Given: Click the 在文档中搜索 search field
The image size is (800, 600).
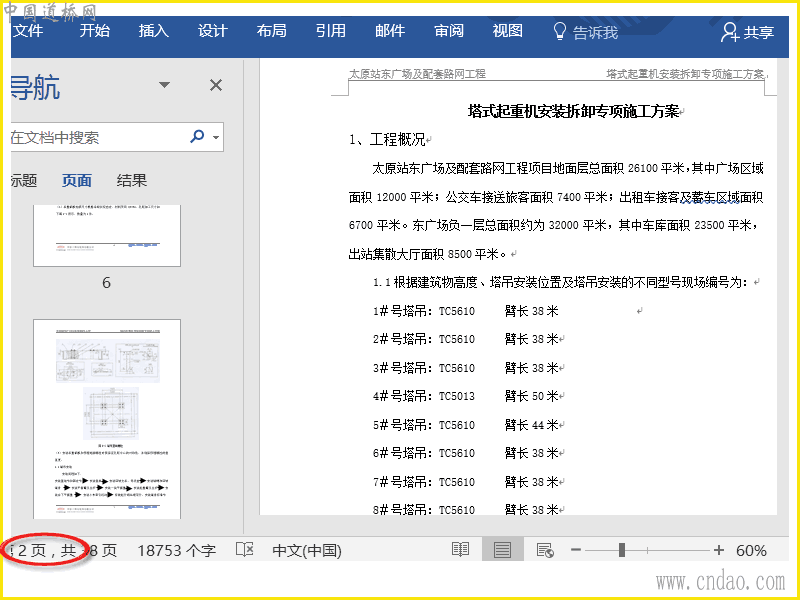Looking at the screenshot, I should [97, 137].
